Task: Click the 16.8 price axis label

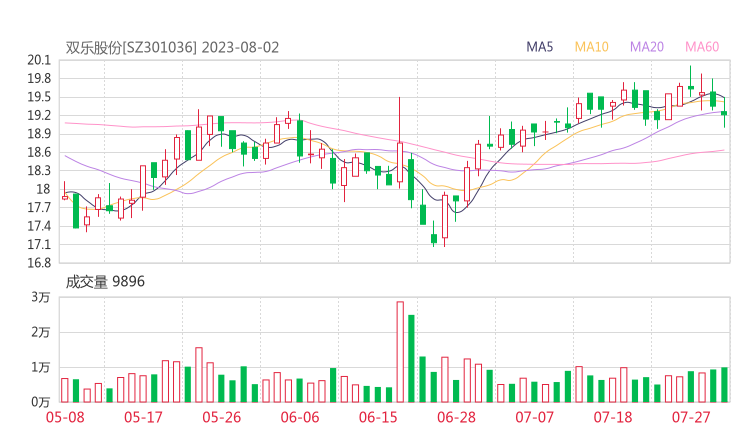Action: (39, 263)
